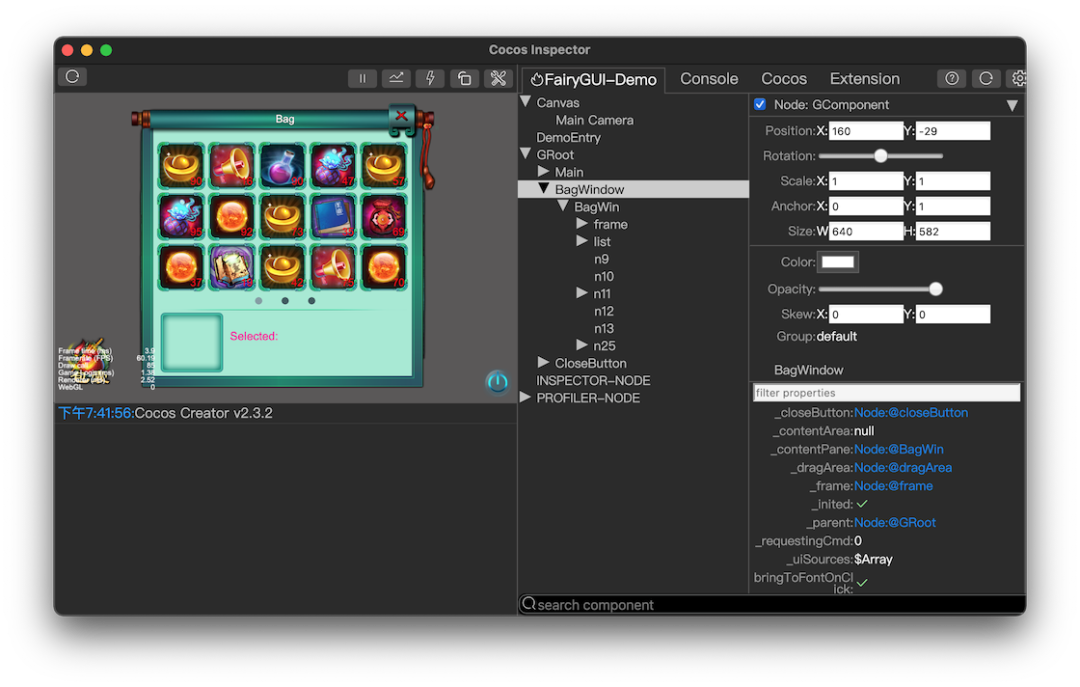Click the blue power button in preview
The width and height of the screenshot is (1080, 687).
[x=497, y=382]
